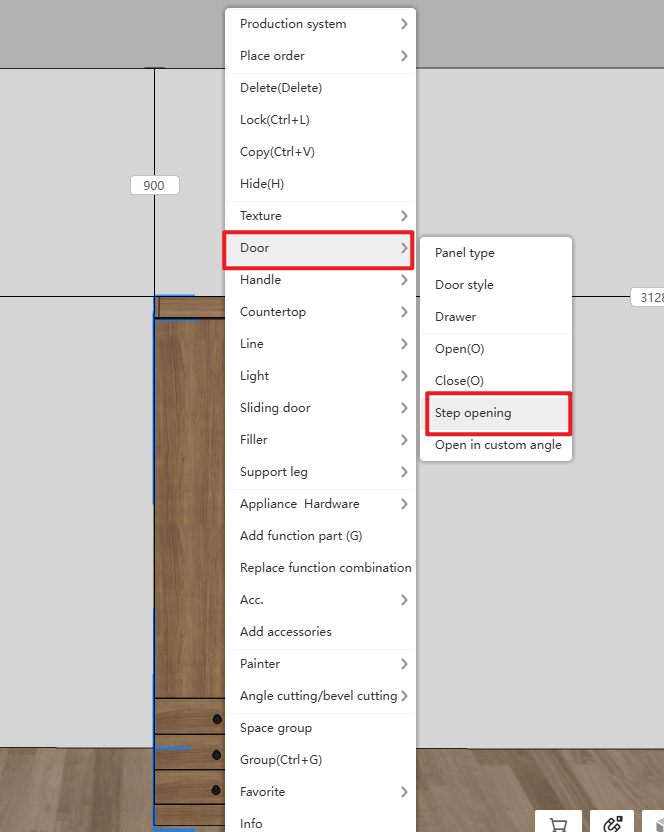Image resolution: width=664 pixels, height=832 pixels.
Task: Click the wooden cabinet door panel
Action: [x=190, y=500]
